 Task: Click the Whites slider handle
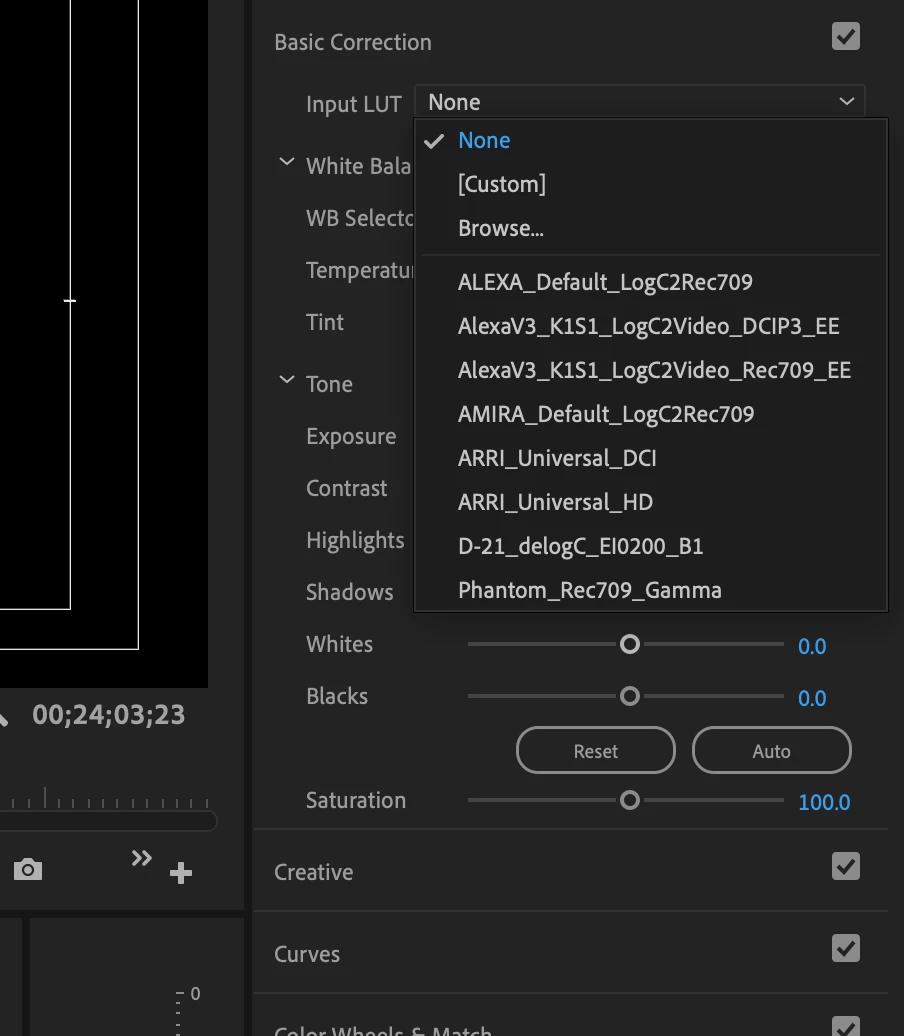tap(630, 644)
